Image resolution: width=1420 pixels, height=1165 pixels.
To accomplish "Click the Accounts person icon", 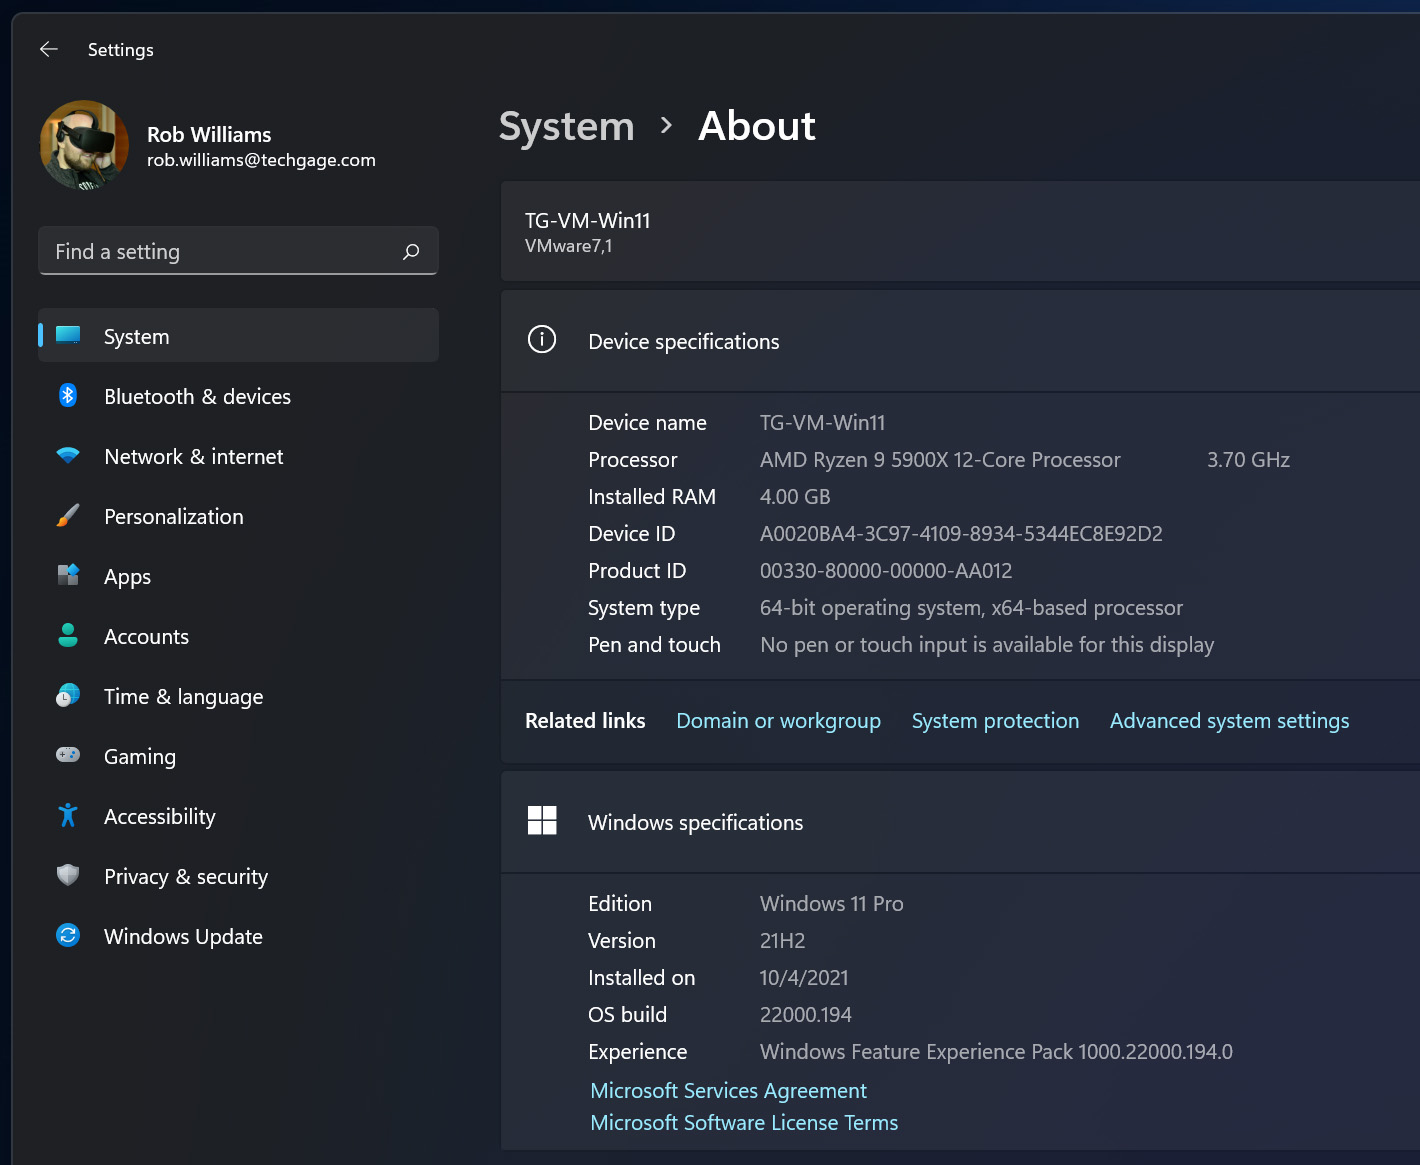I will click(x=68, y=636).
